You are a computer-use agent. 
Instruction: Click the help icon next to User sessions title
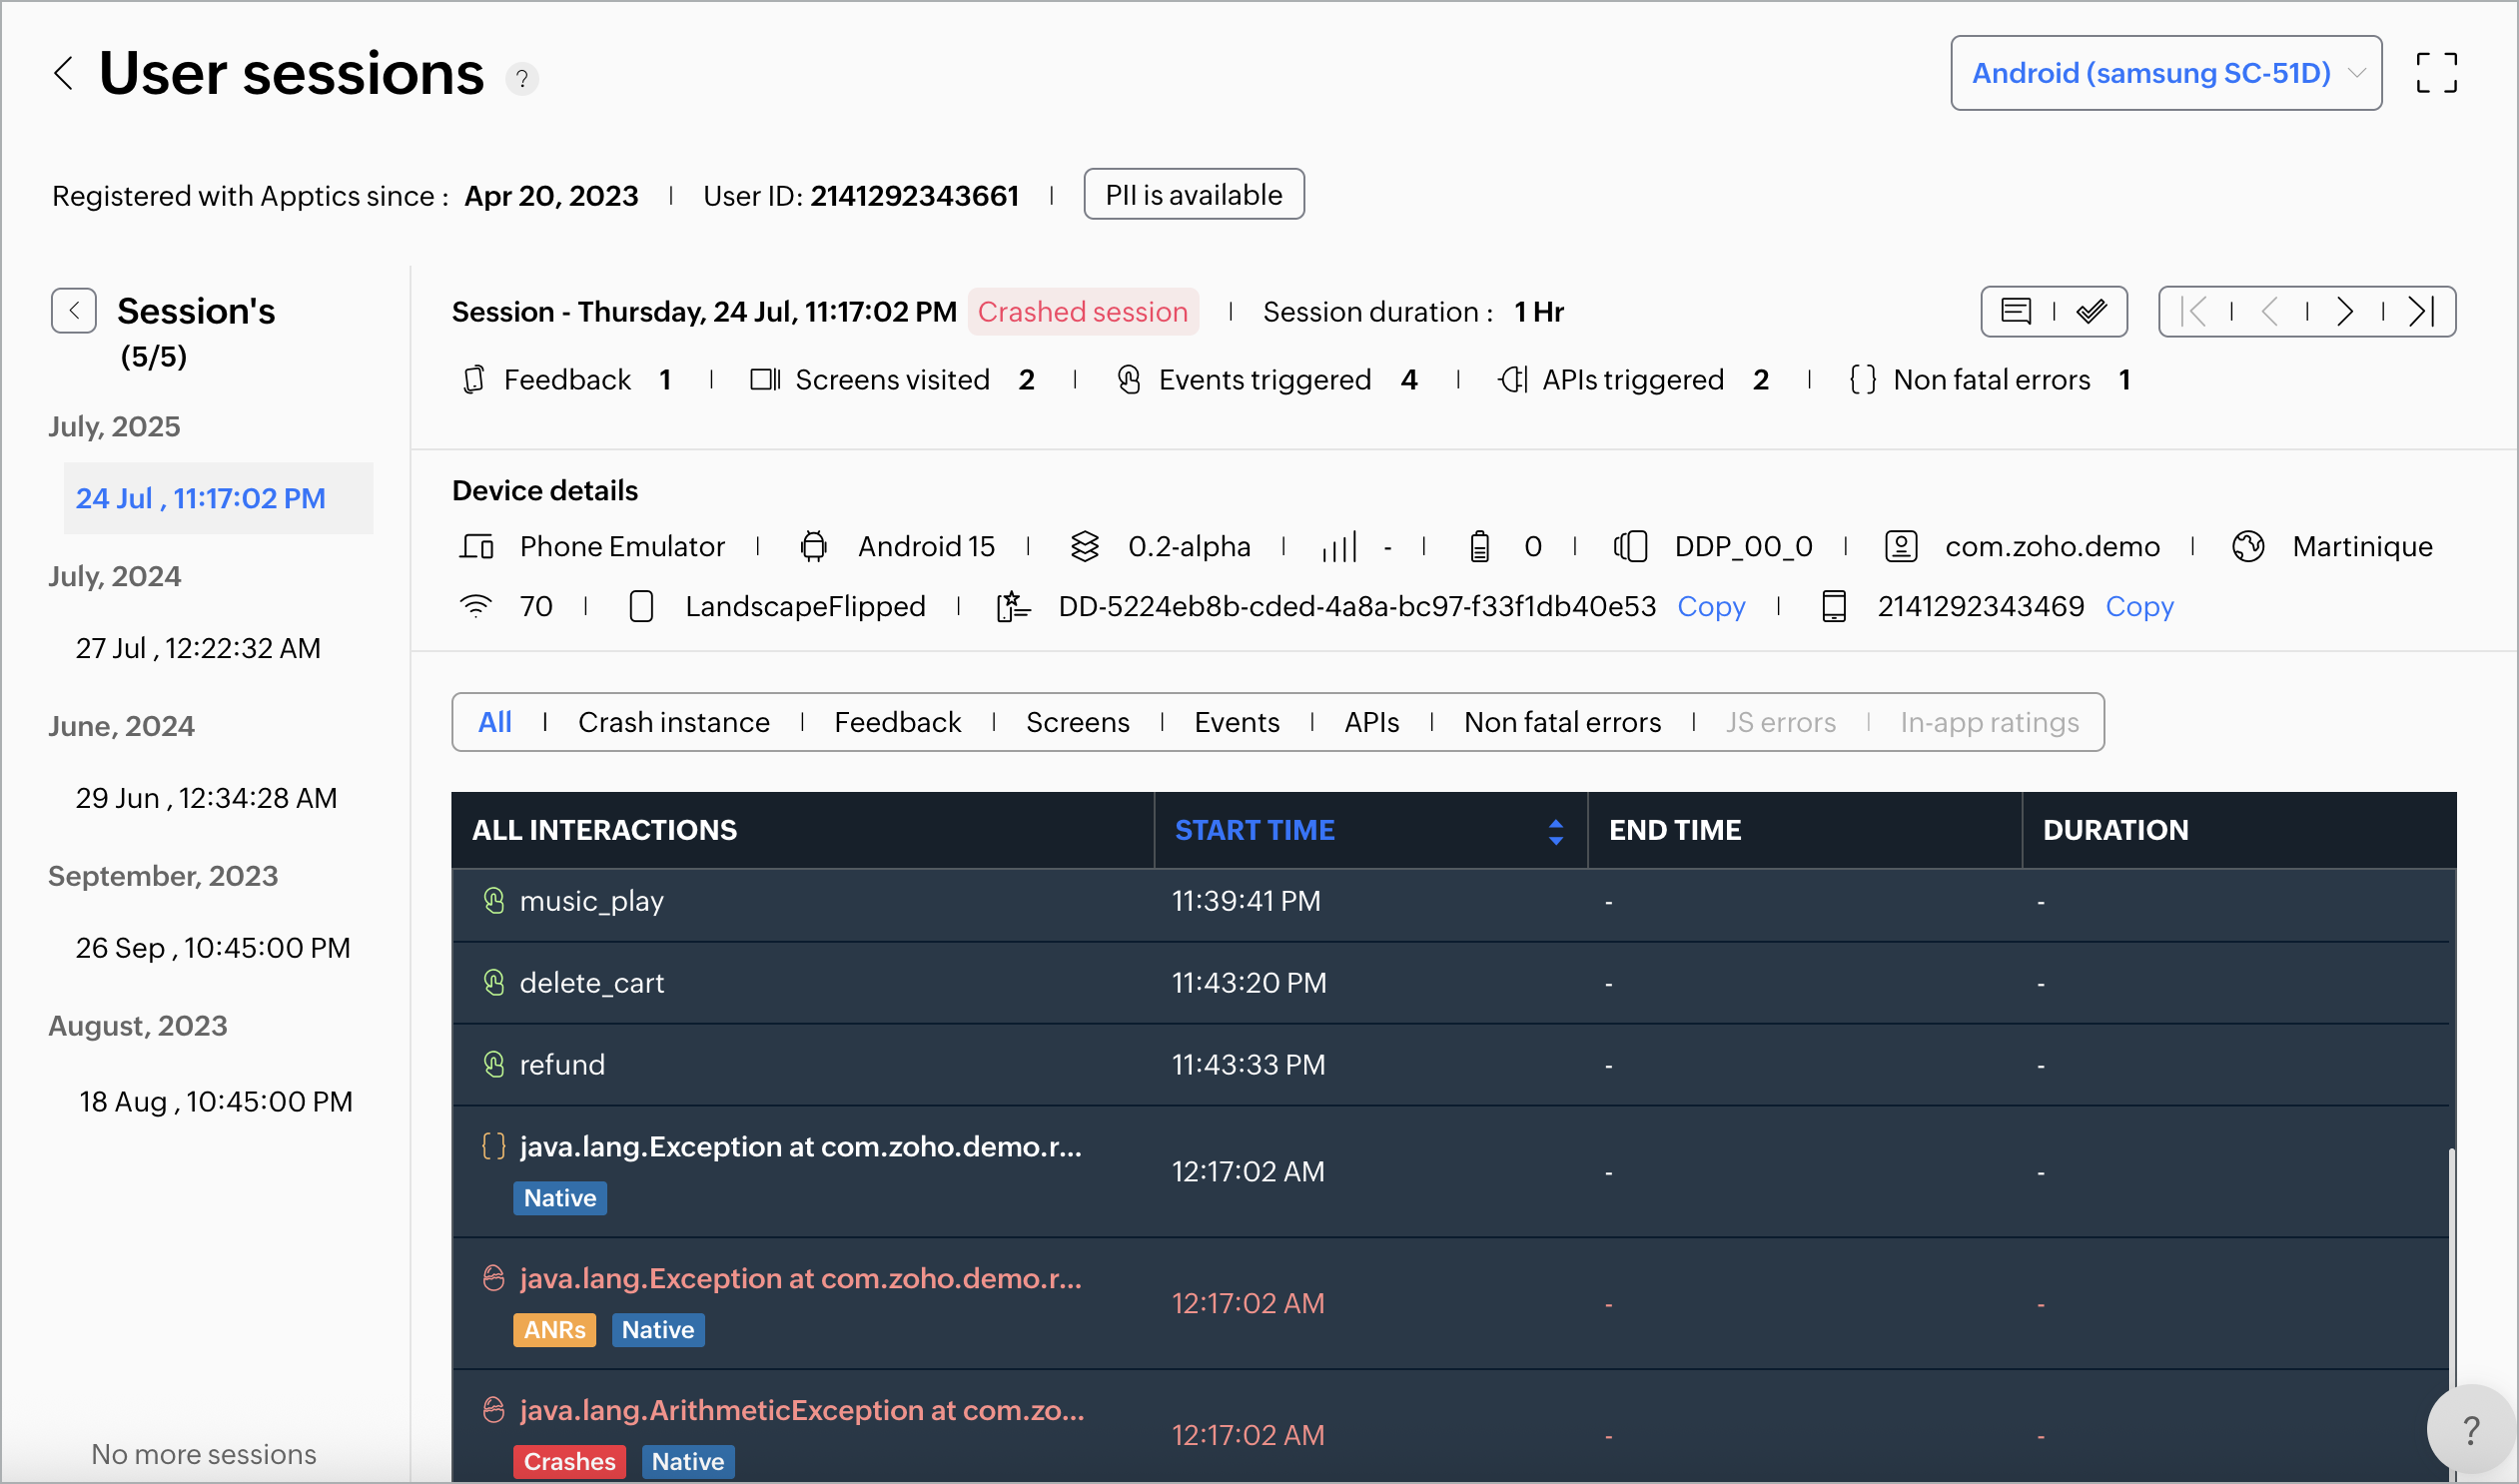(x=521, y=78)
